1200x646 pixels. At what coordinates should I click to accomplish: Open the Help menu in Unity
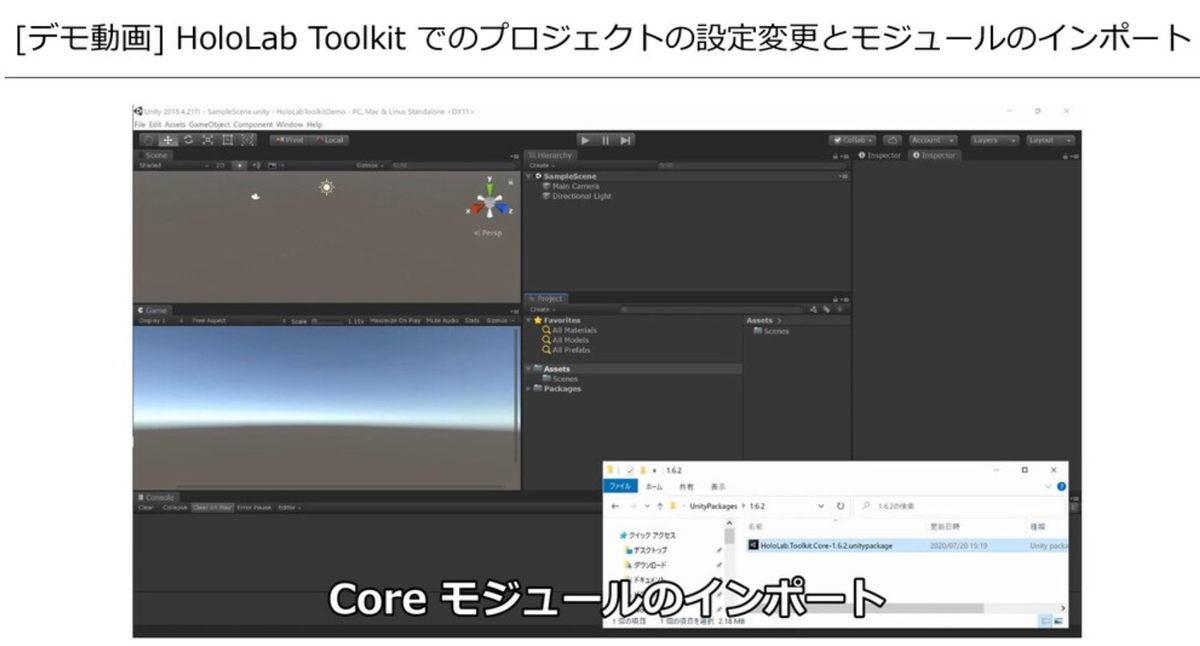314,124
